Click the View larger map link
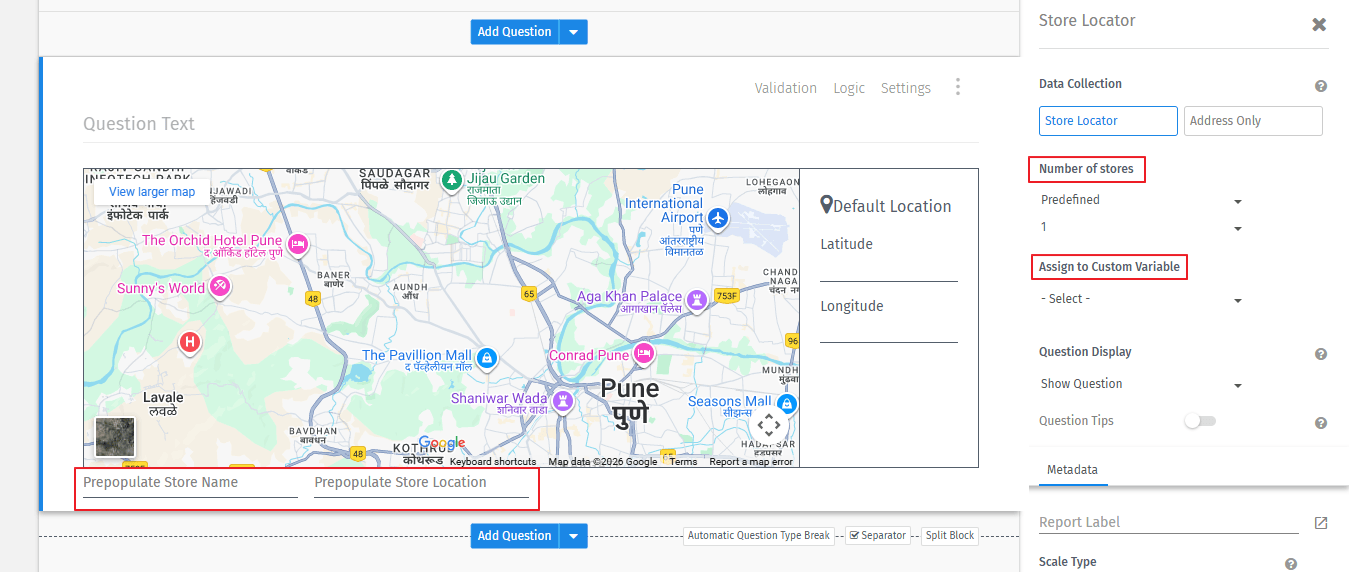This screenshot has width=1349, height=572. point(152,192)
